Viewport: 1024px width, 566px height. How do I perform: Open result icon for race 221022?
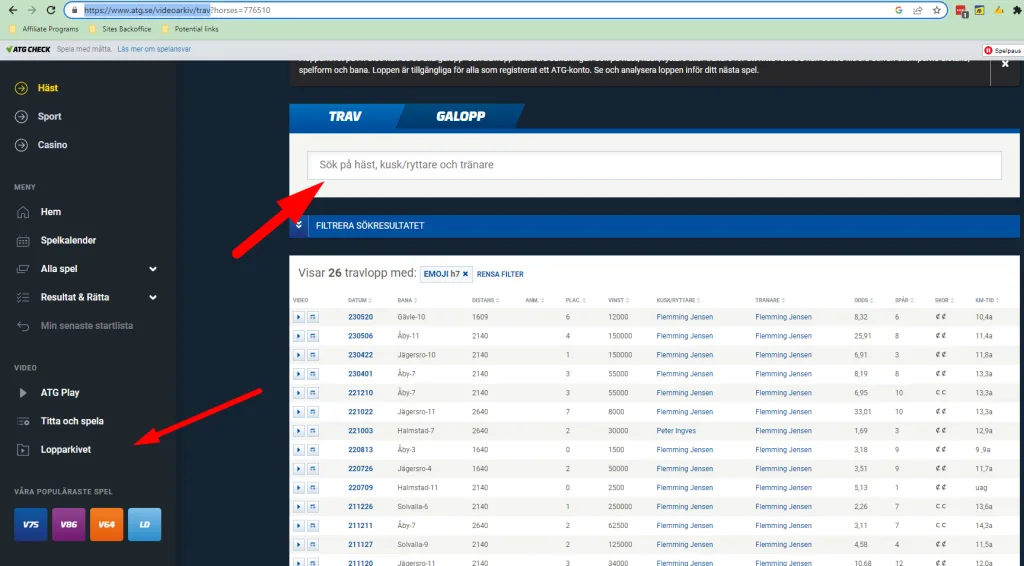pos(313,412)
